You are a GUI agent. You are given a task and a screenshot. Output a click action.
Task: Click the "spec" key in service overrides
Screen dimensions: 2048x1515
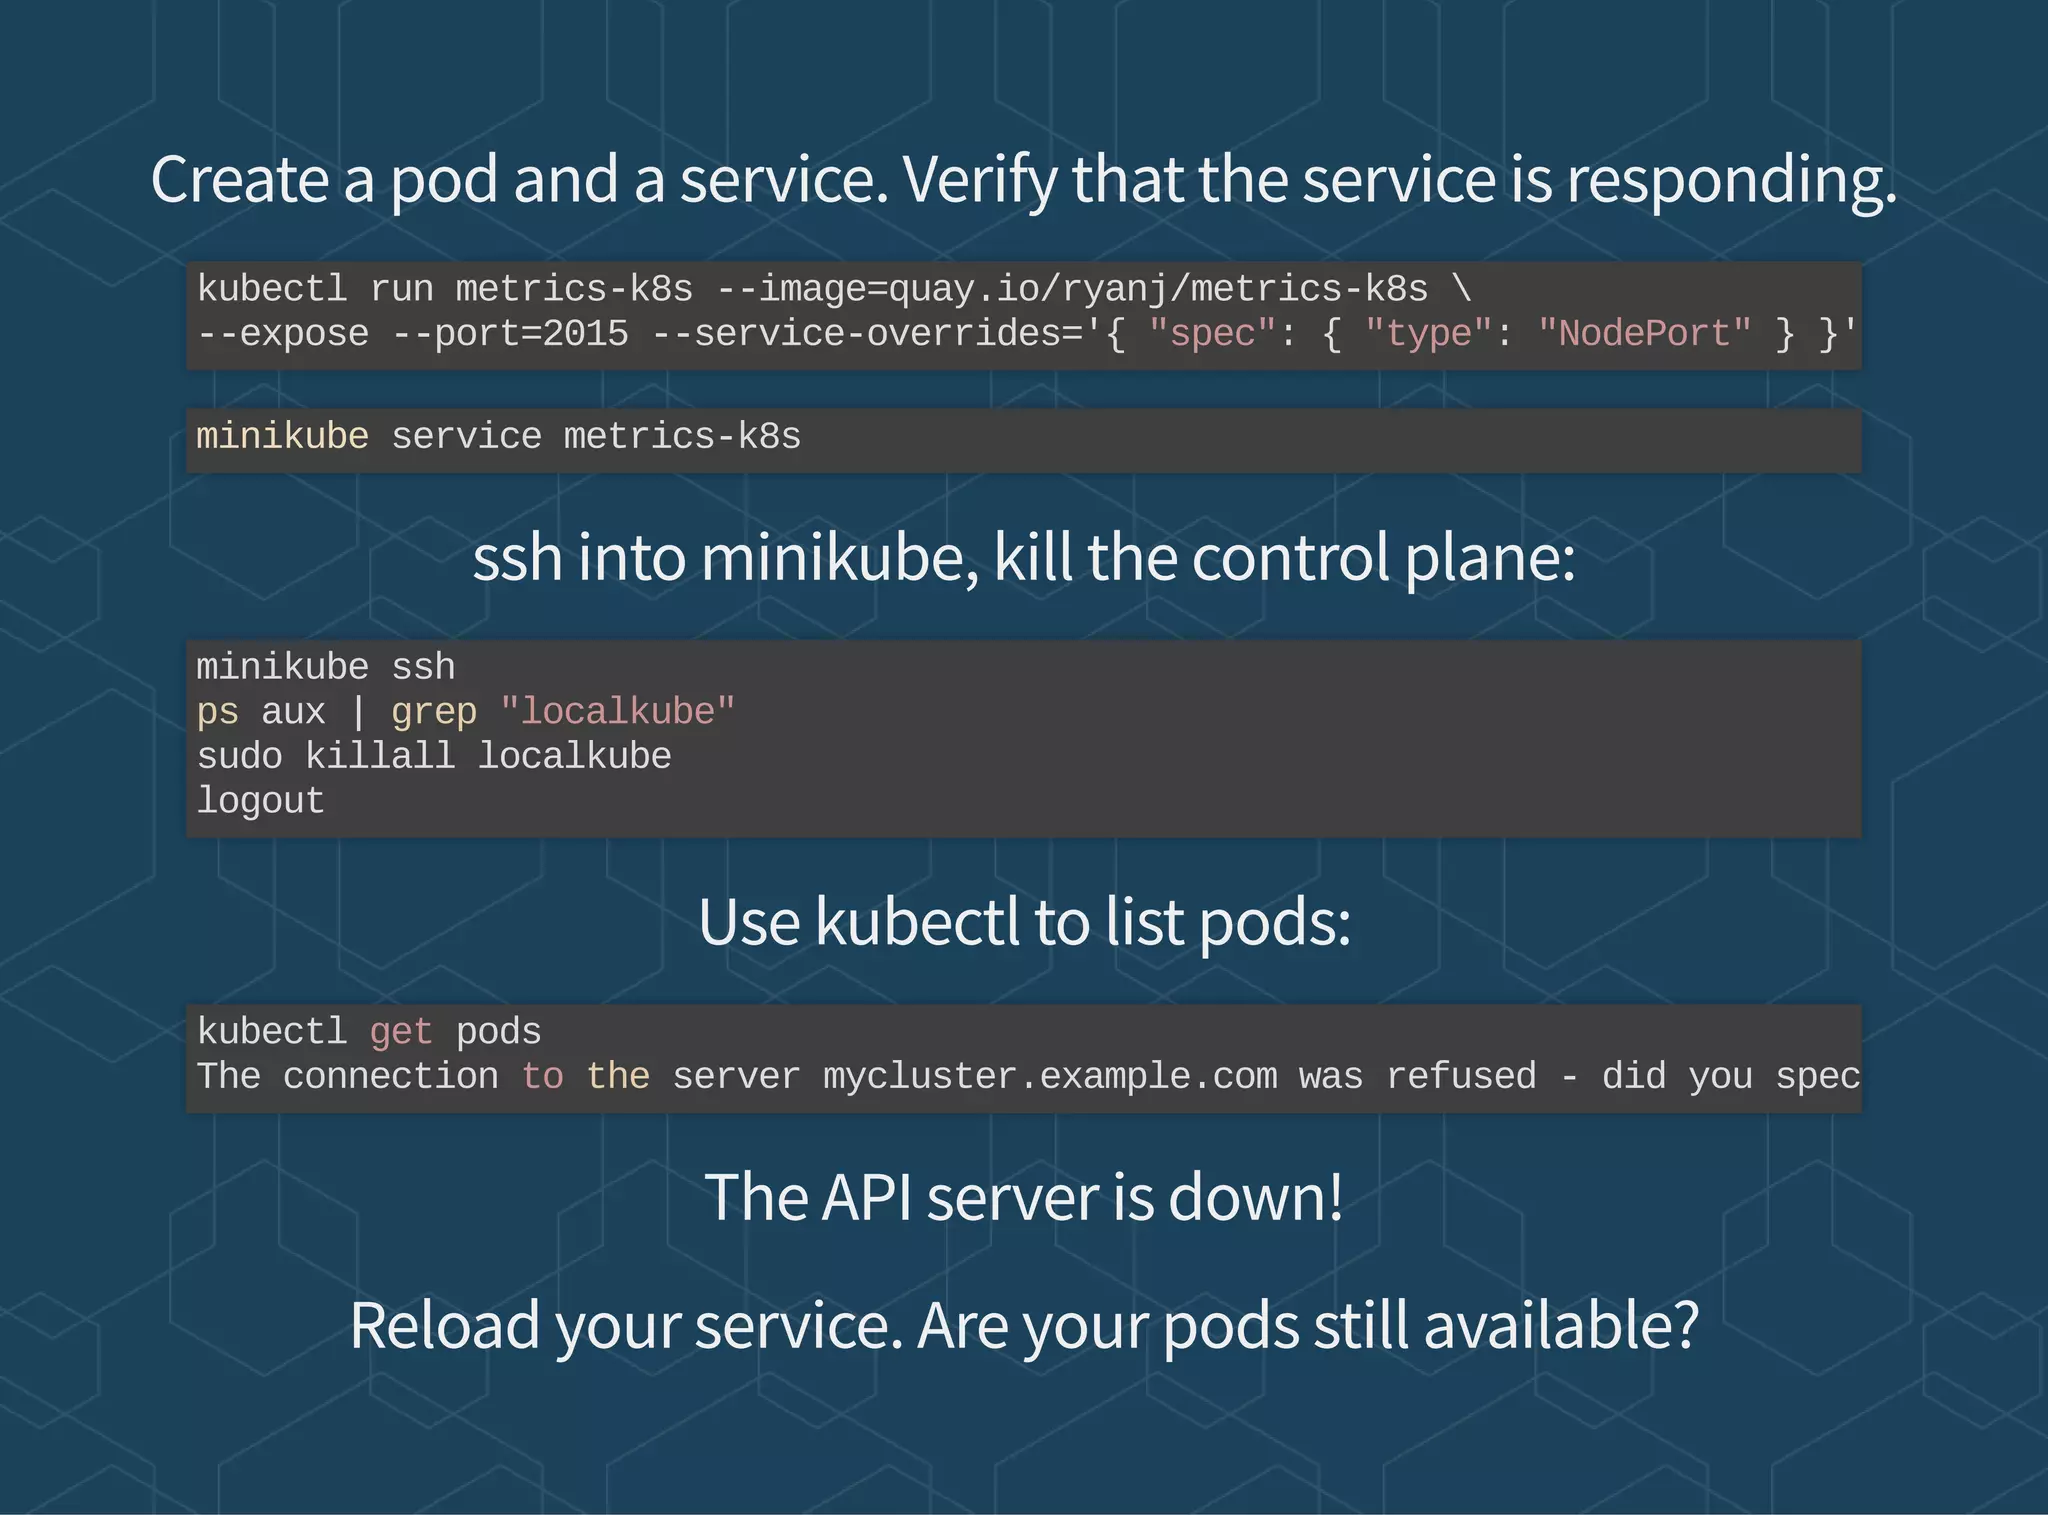pyautogui.click(x=1211, y=334)
